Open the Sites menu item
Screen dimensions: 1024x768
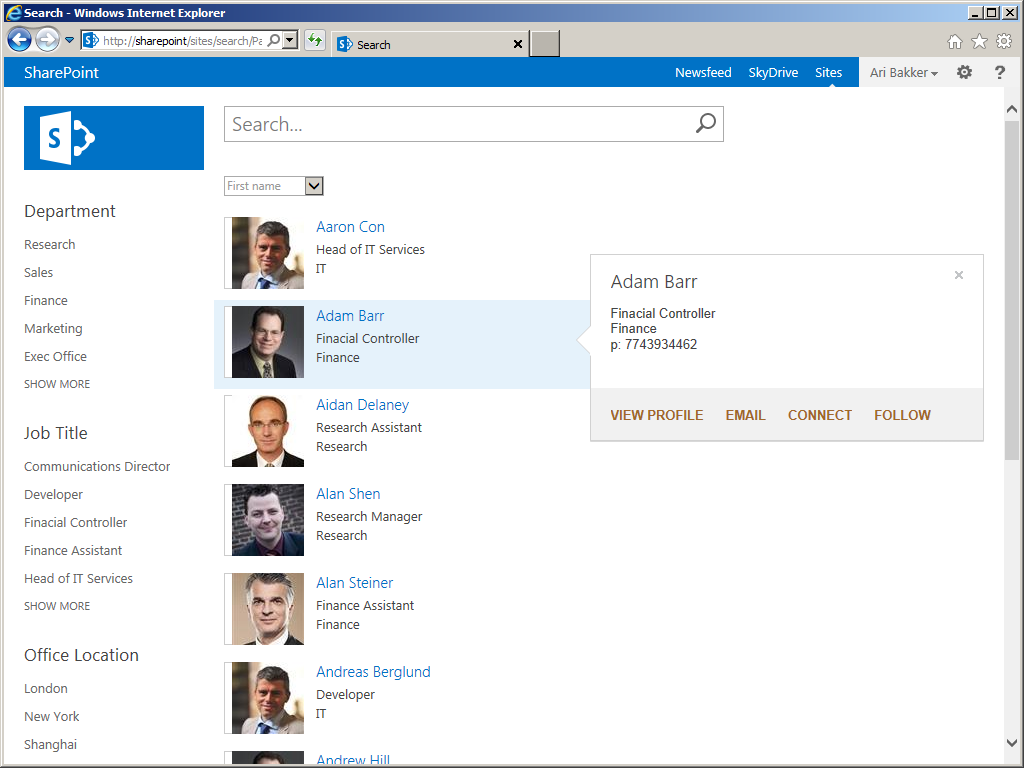point(828,72)
